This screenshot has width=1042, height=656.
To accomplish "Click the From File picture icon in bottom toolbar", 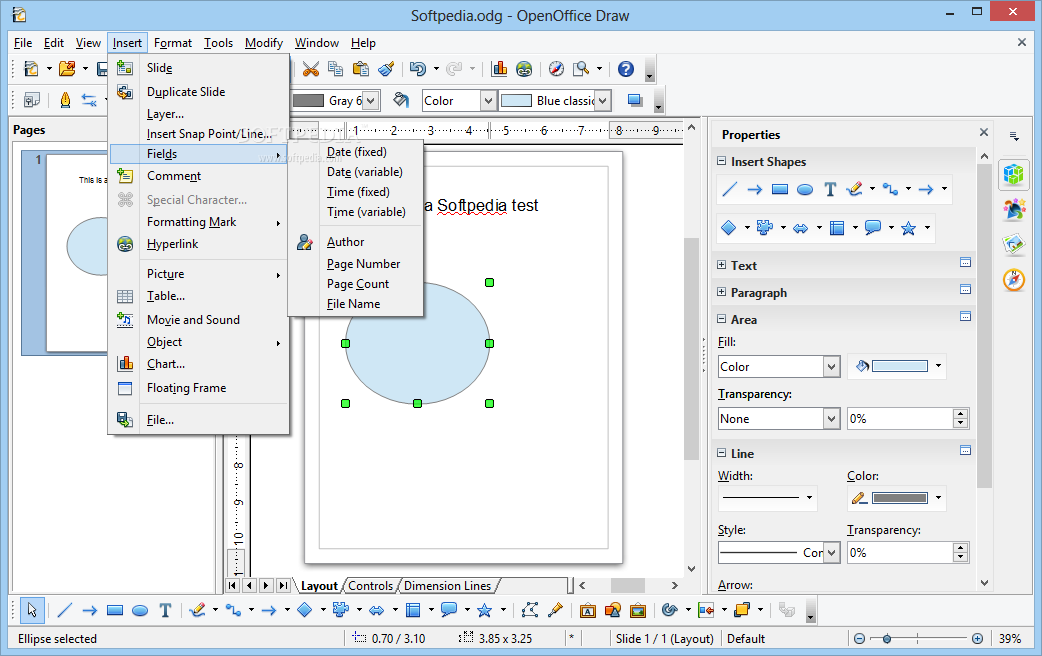I will point(638,610).
